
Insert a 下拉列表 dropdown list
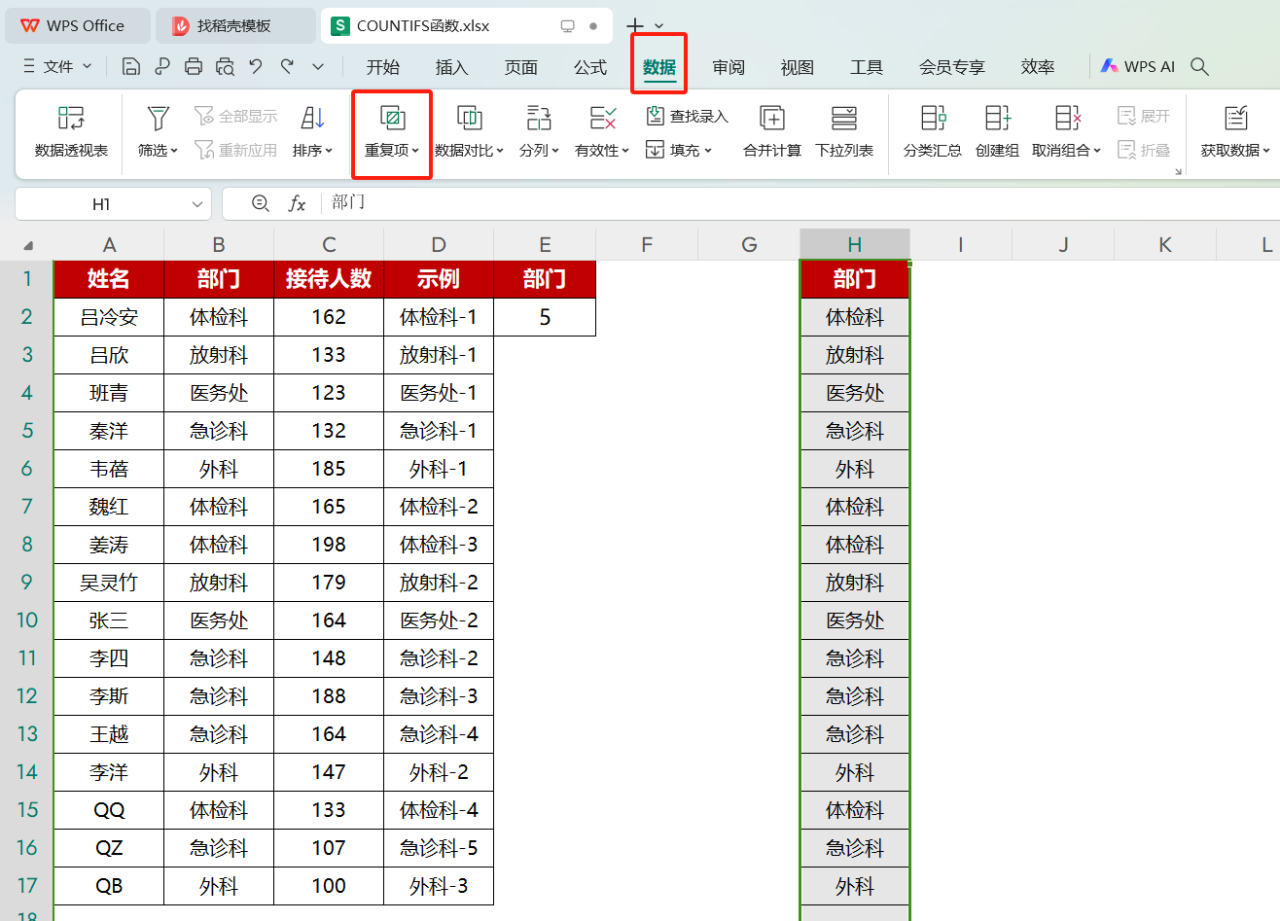844,133
